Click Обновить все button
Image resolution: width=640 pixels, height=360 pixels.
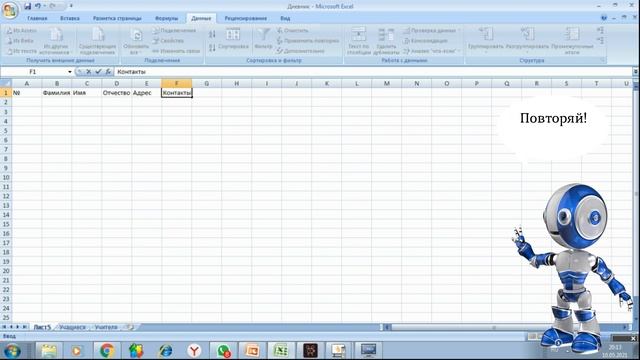point(136,42)
